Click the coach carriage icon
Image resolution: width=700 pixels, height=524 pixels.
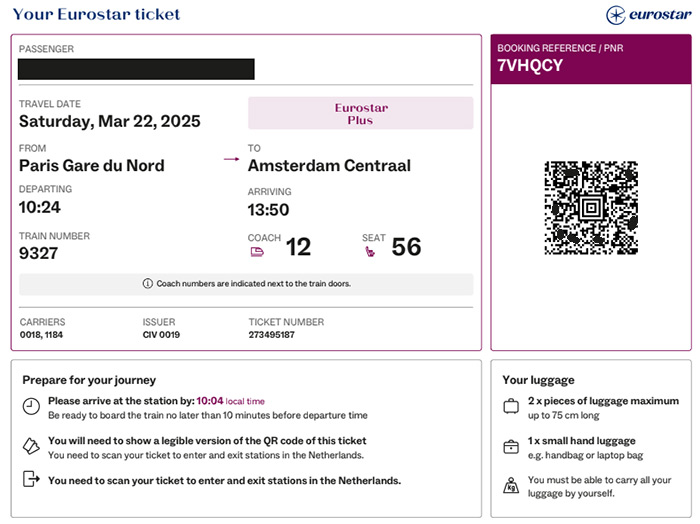click(x=257, y=253)
